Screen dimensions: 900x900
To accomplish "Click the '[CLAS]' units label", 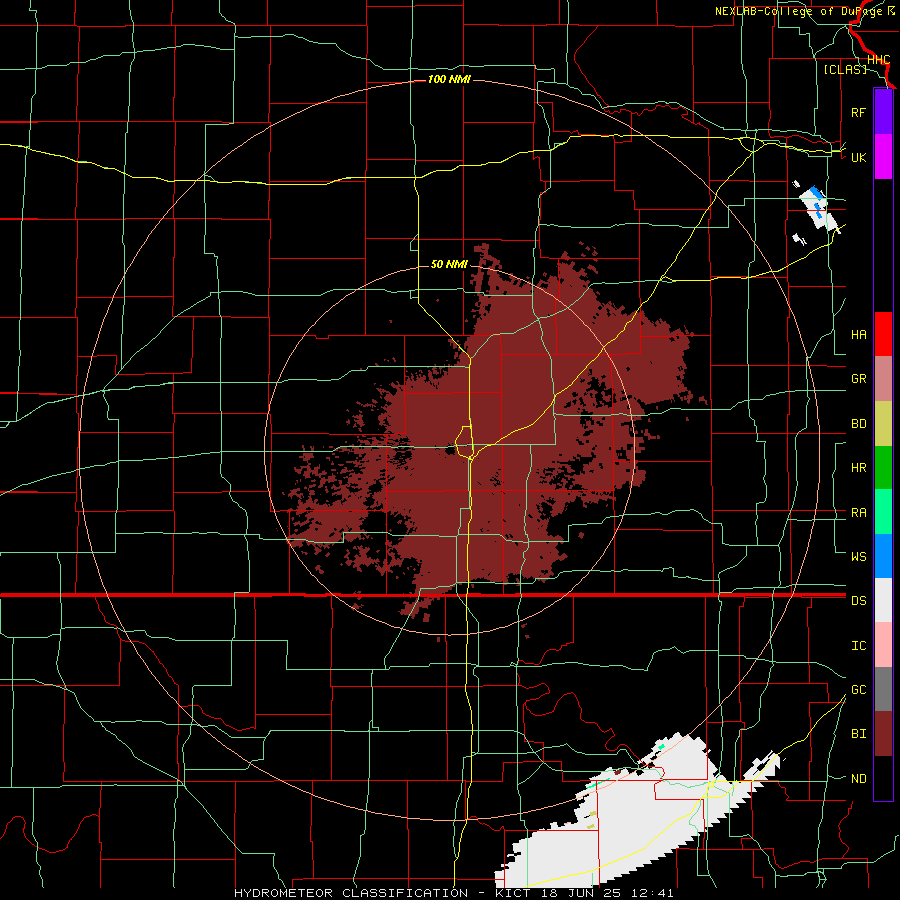I will [844, 70].
